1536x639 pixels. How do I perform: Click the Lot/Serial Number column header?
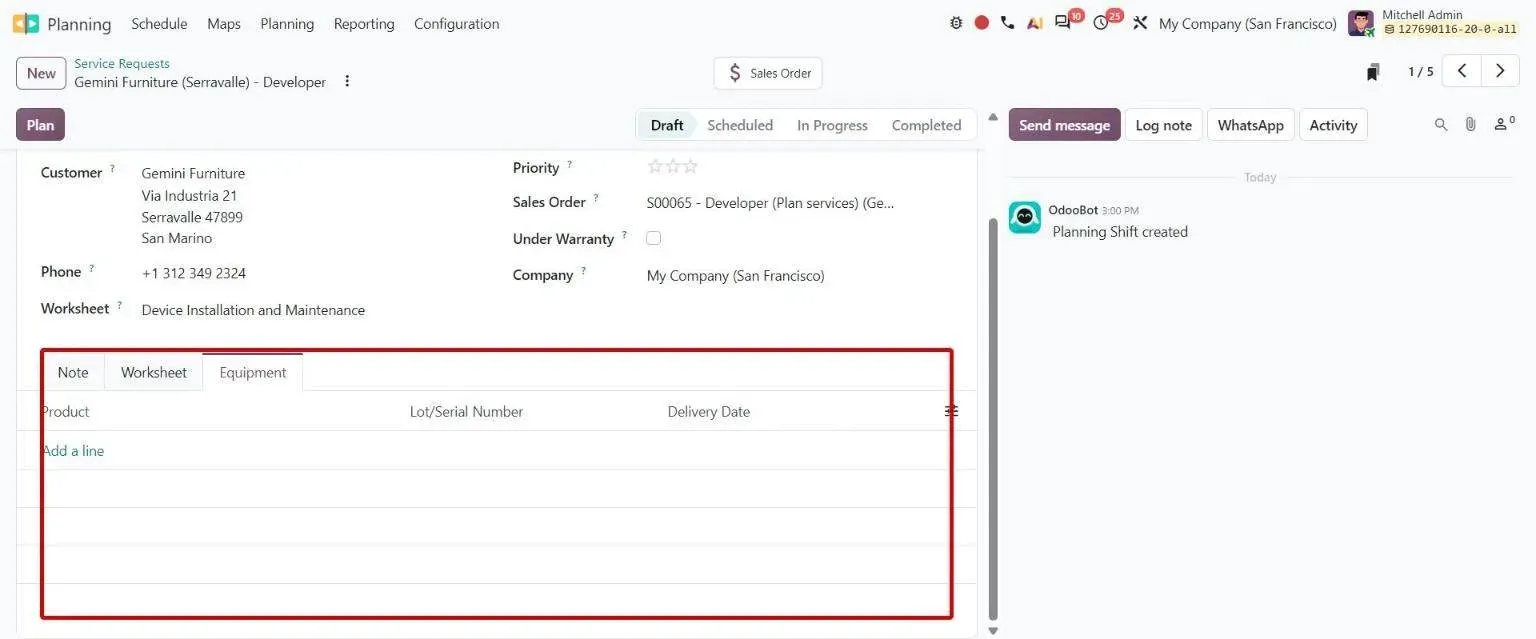466,412
